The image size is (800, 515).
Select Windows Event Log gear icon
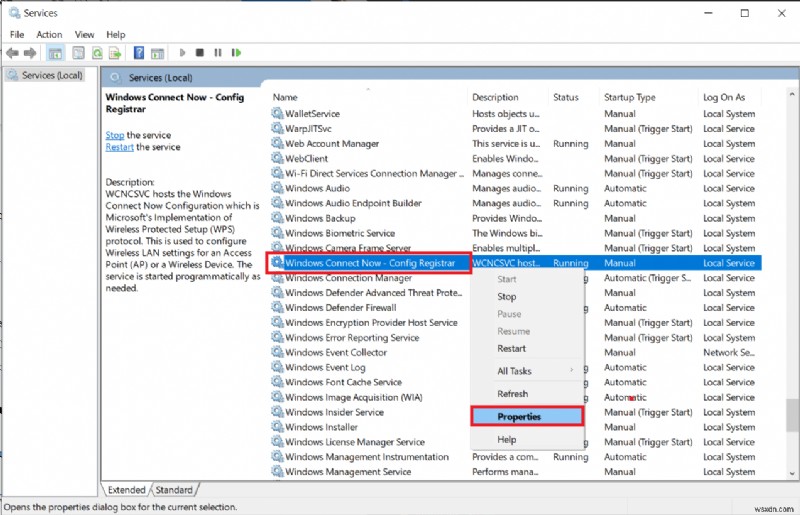coord(277,367)
